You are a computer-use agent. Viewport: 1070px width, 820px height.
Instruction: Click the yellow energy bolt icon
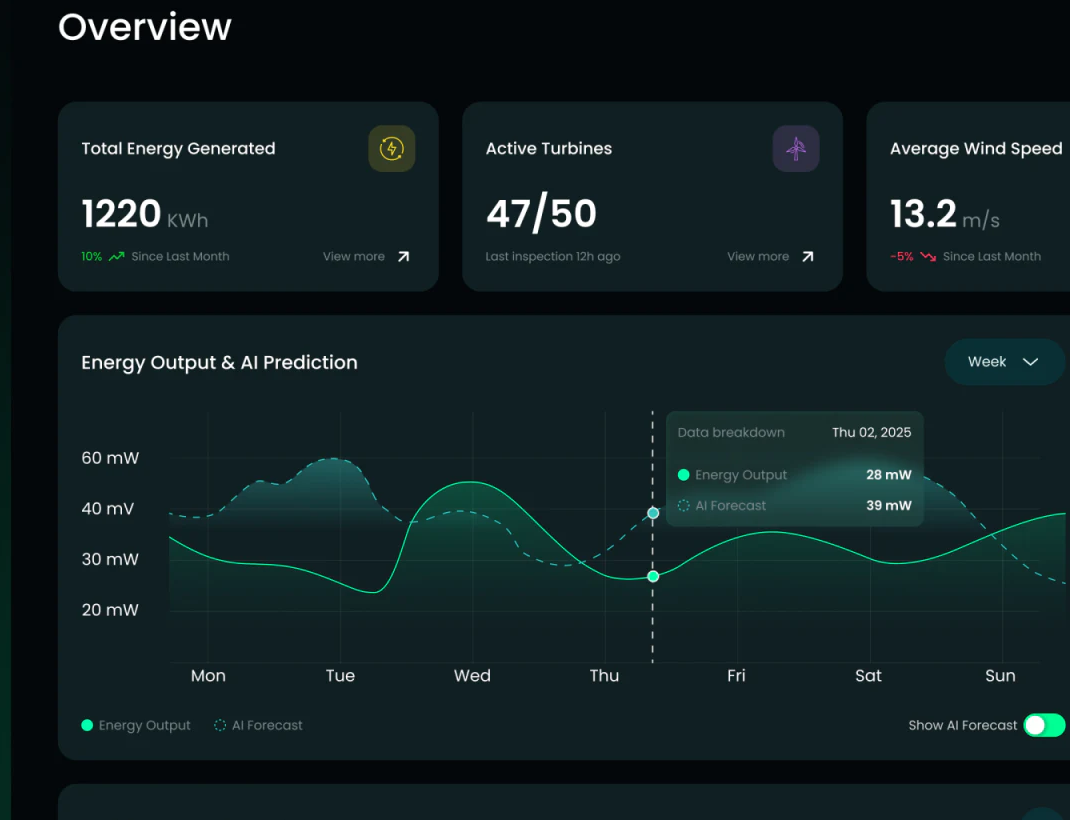tap(392, 149)
